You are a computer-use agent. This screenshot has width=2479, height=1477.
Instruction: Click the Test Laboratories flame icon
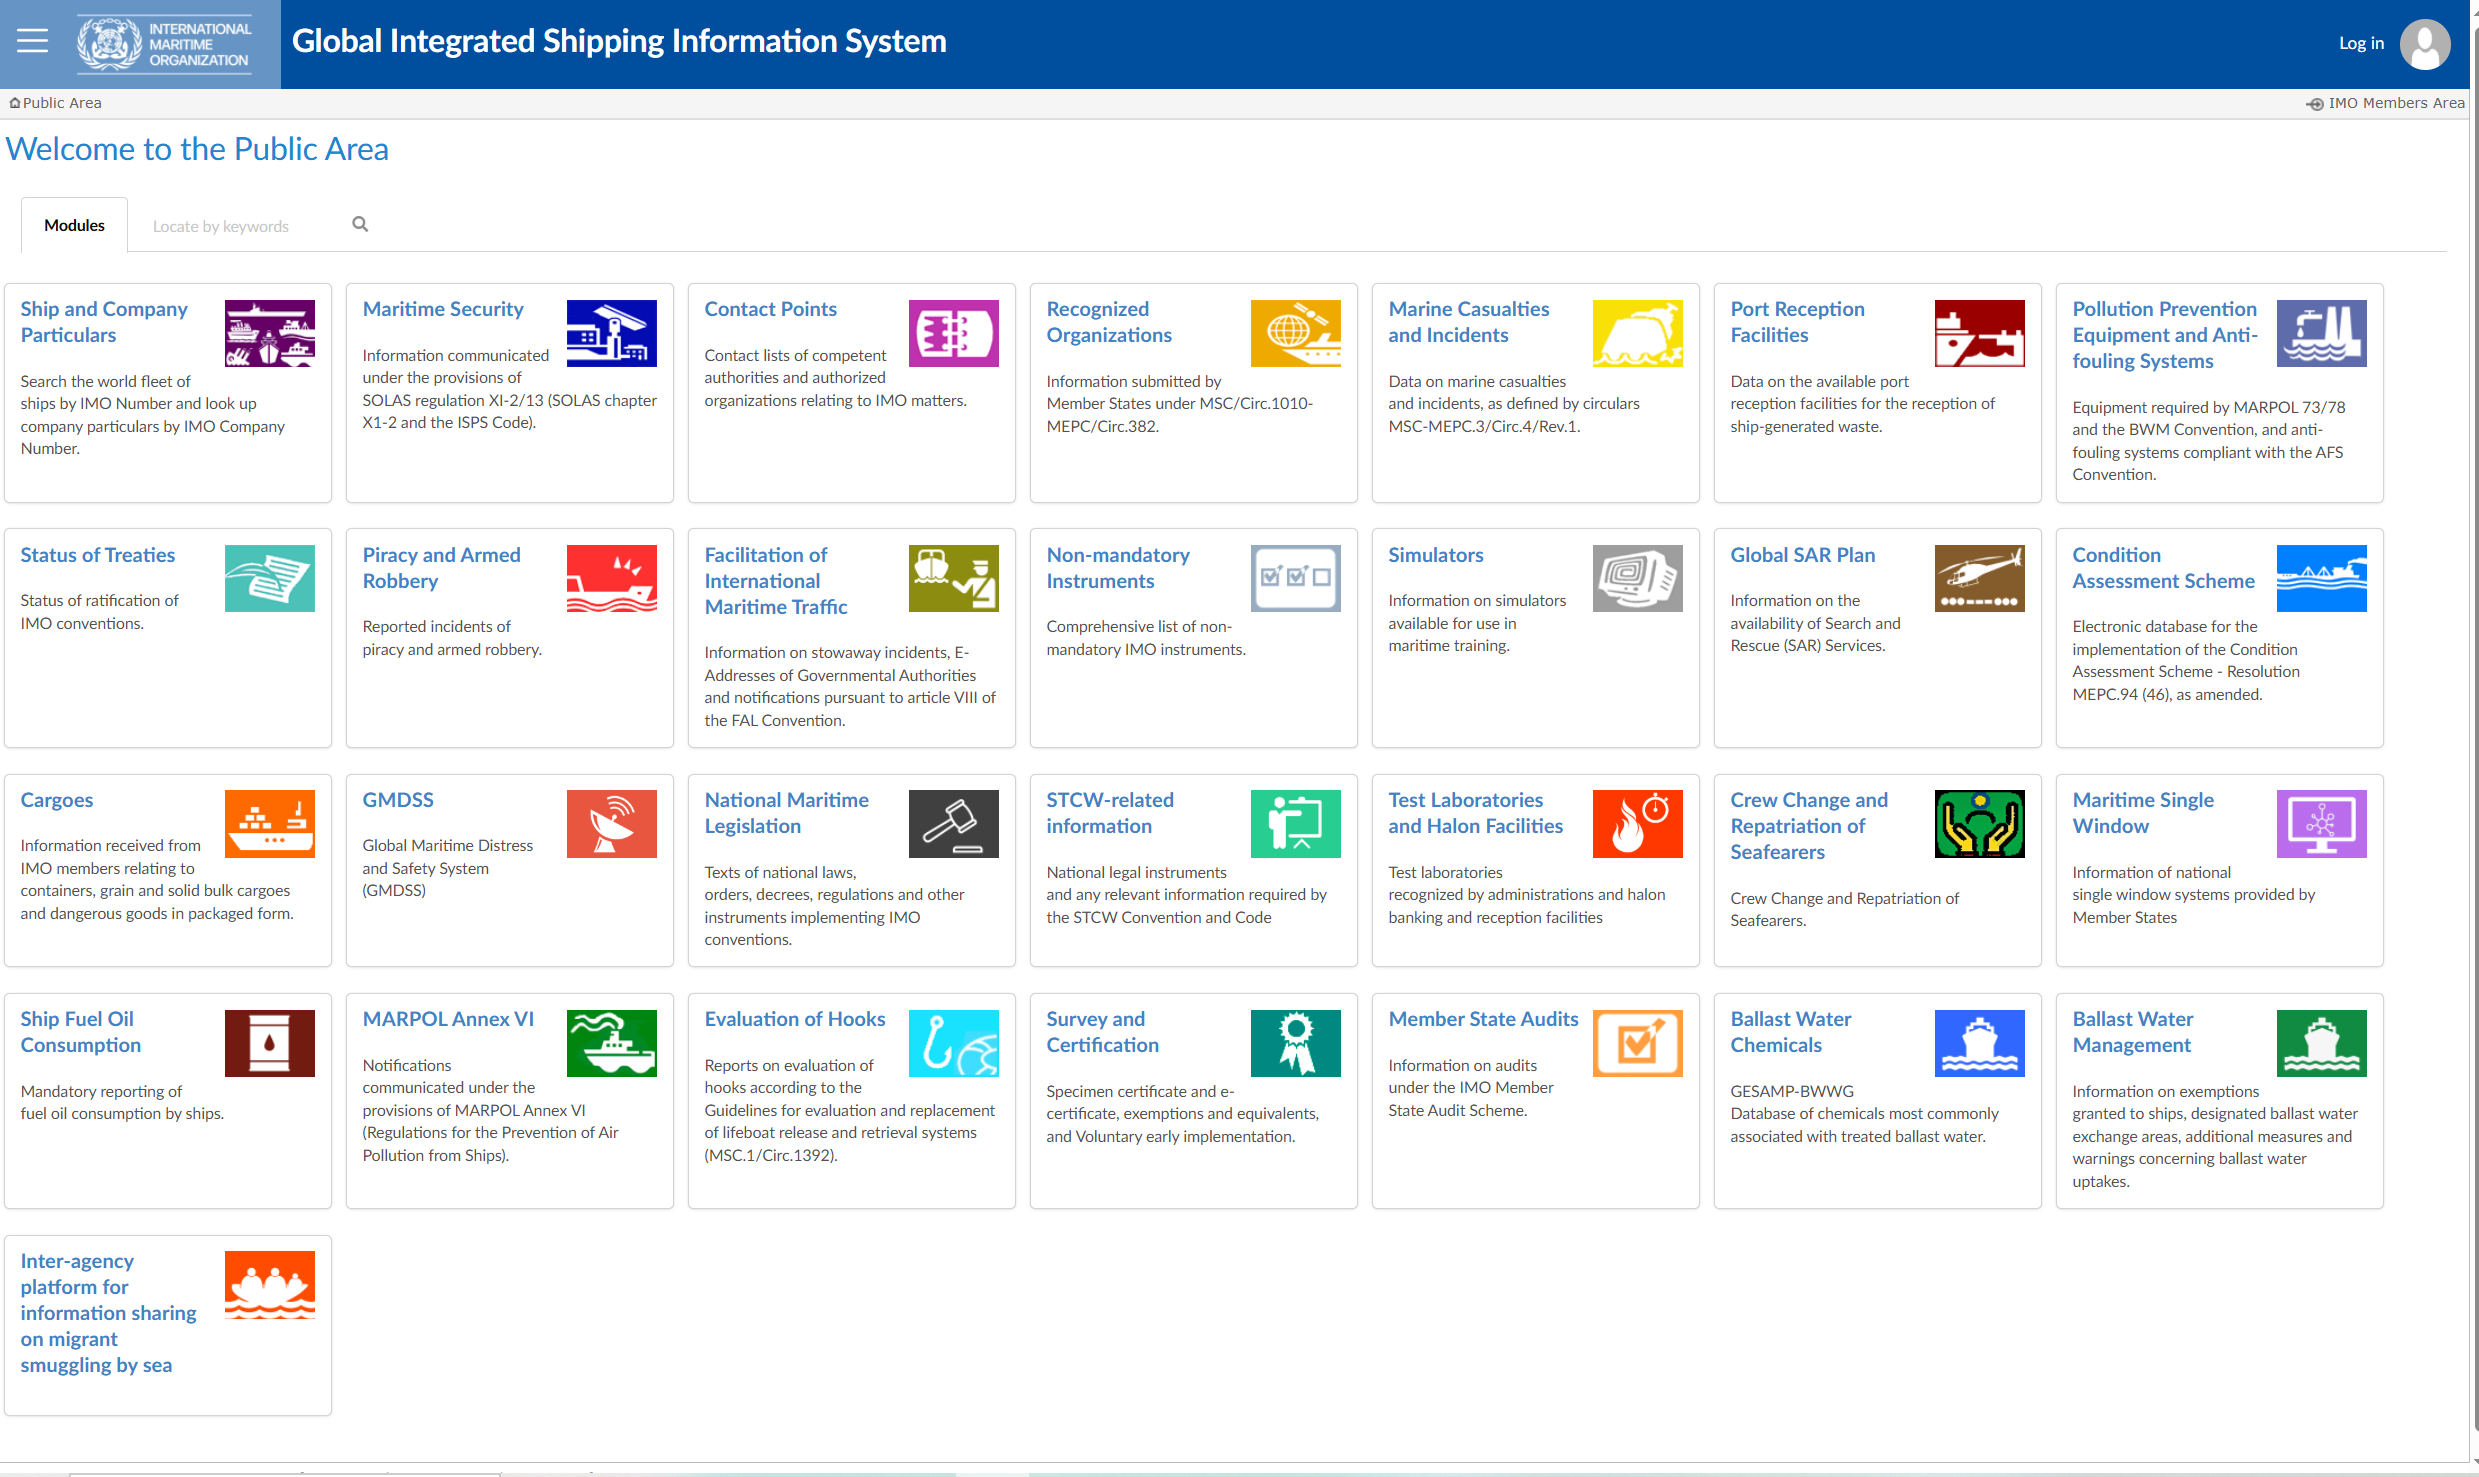coord(1636,823)
